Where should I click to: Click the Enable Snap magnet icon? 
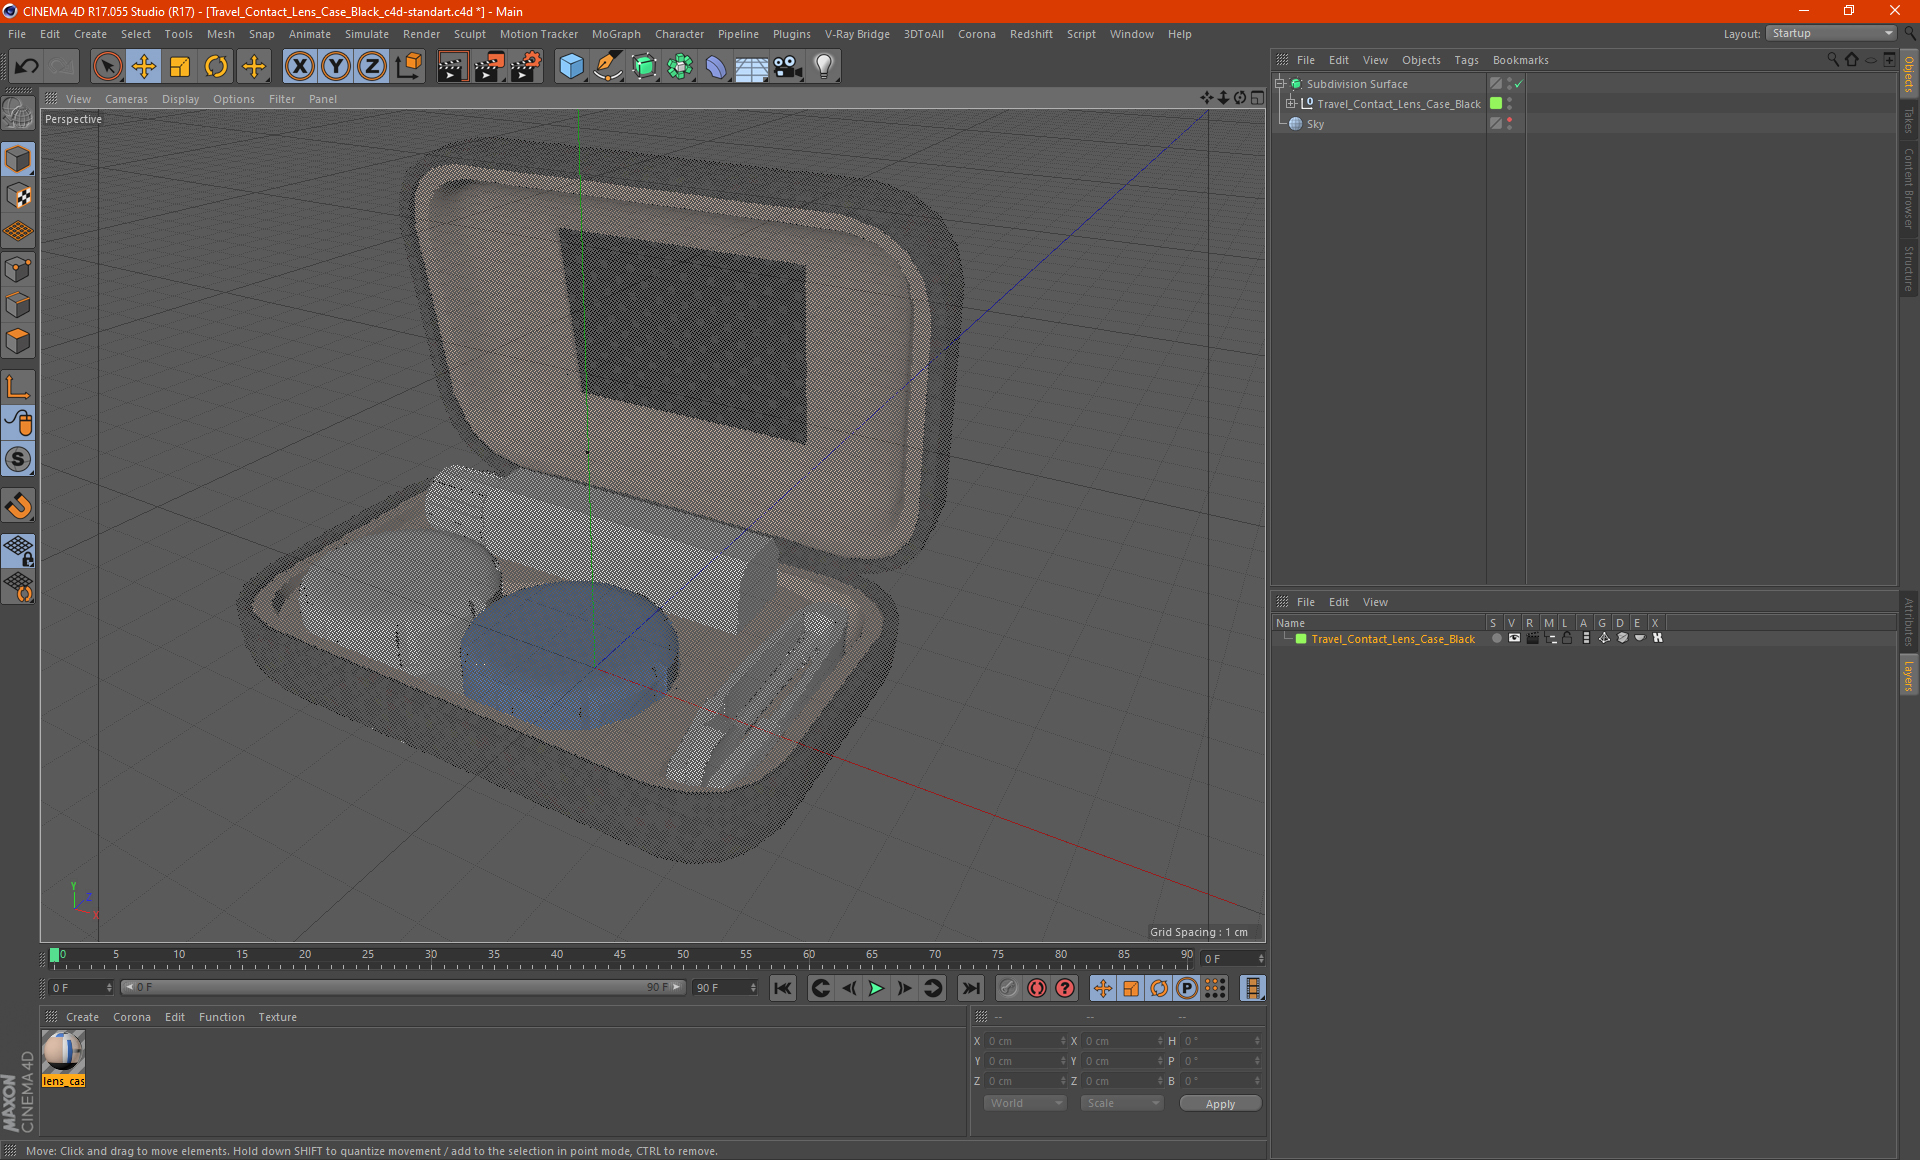coord(19,506)
